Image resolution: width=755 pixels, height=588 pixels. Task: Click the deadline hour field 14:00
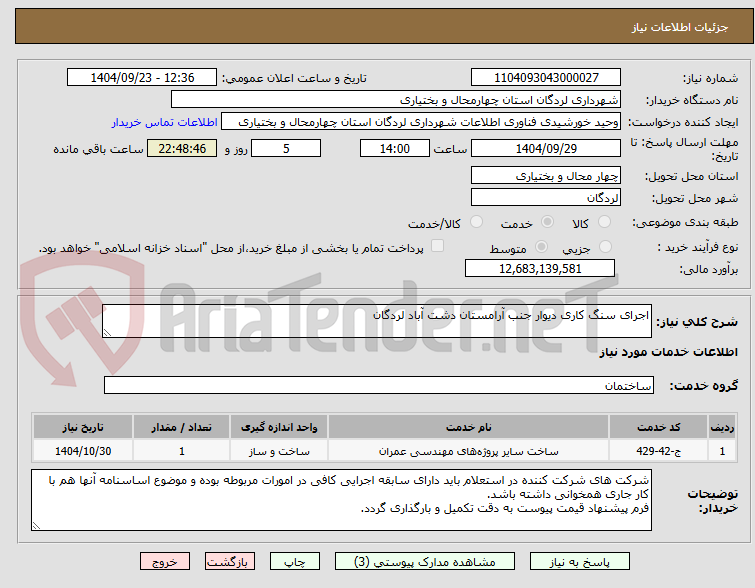point(394,148)
